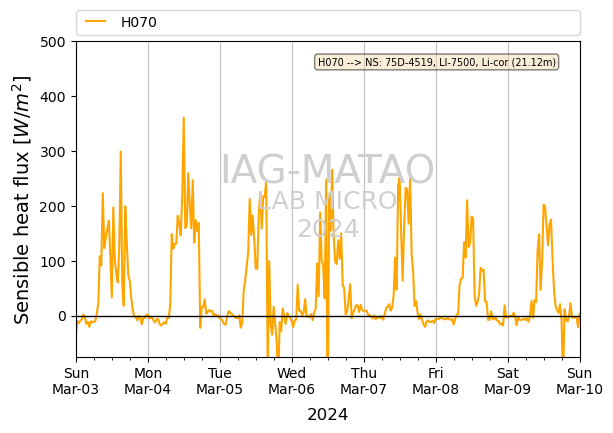Click the Sensible heat flux axis title
The width and height of the screenshot is (613, 433).
point(22,199)
